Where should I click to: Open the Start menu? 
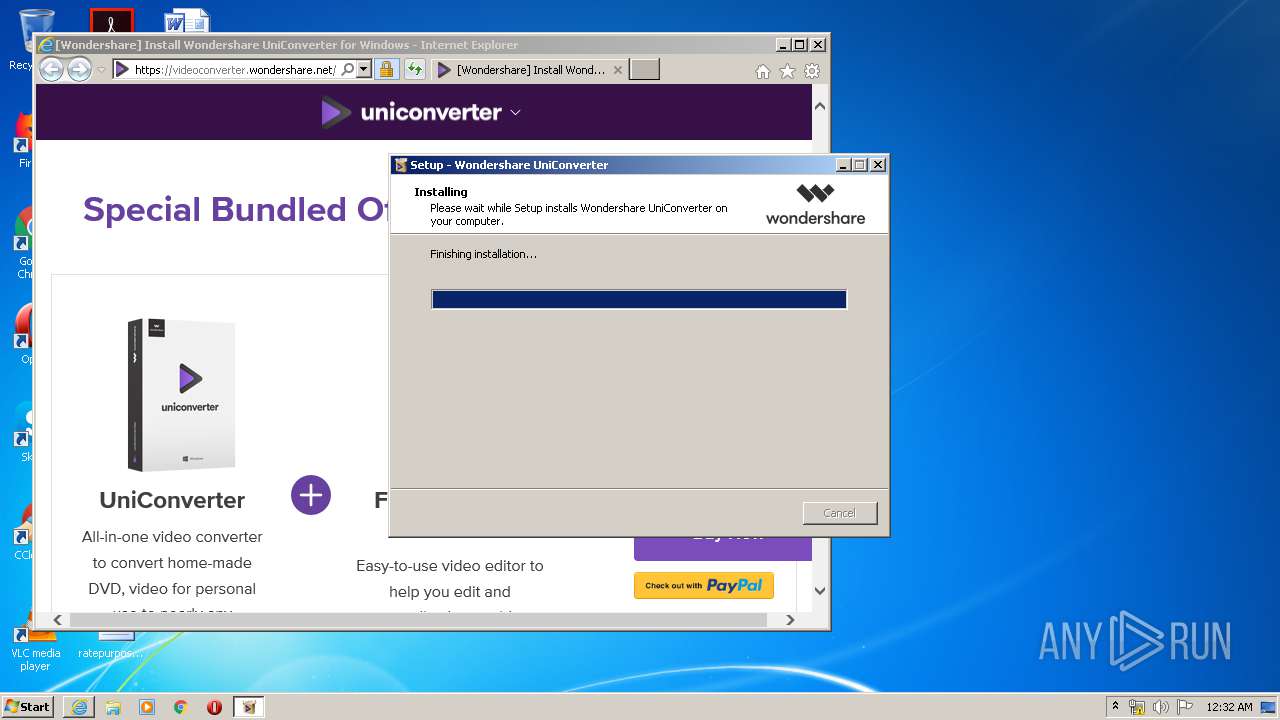pos(28,706)
